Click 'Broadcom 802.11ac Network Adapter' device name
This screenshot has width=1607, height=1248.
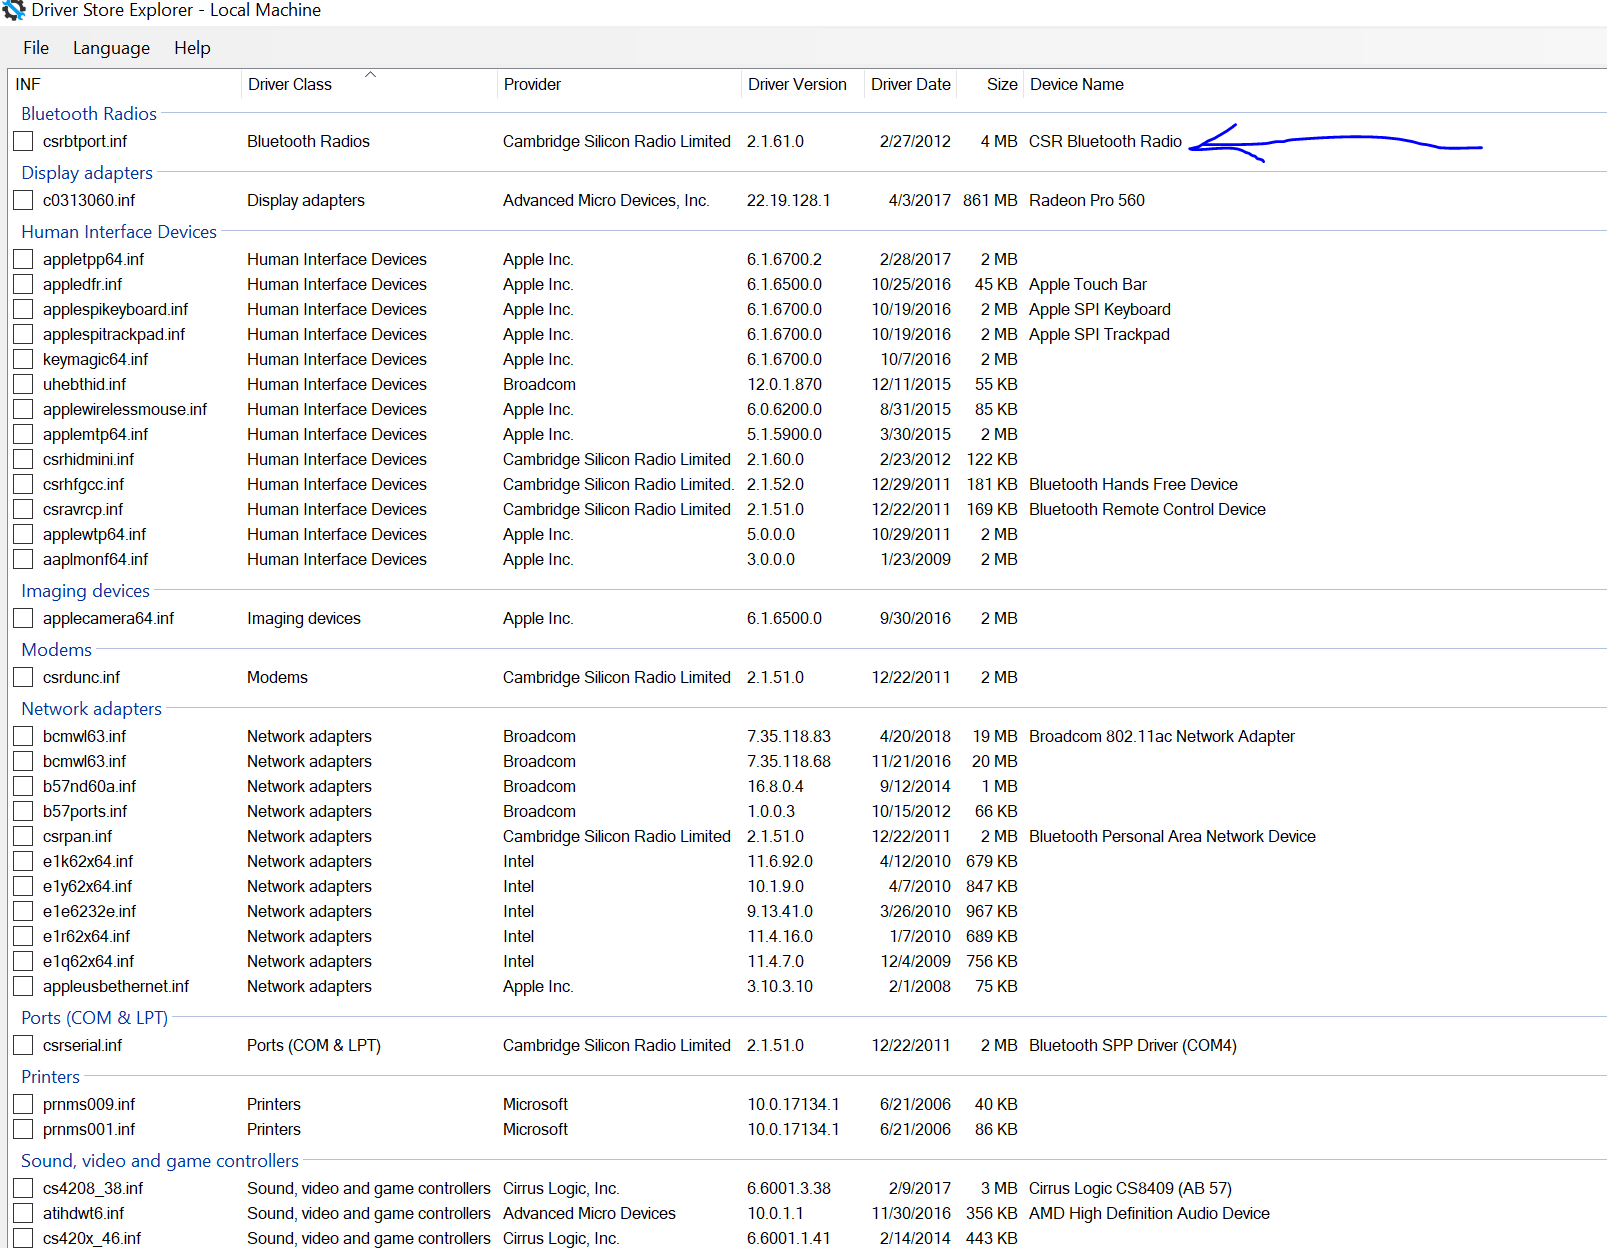1162,737
